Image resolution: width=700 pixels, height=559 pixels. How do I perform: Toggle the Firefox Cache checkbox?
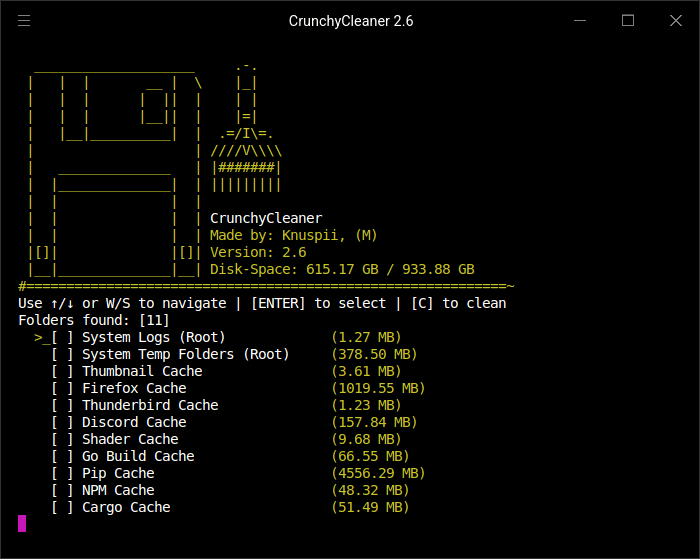pyautogui.click(x=62, y=388)
